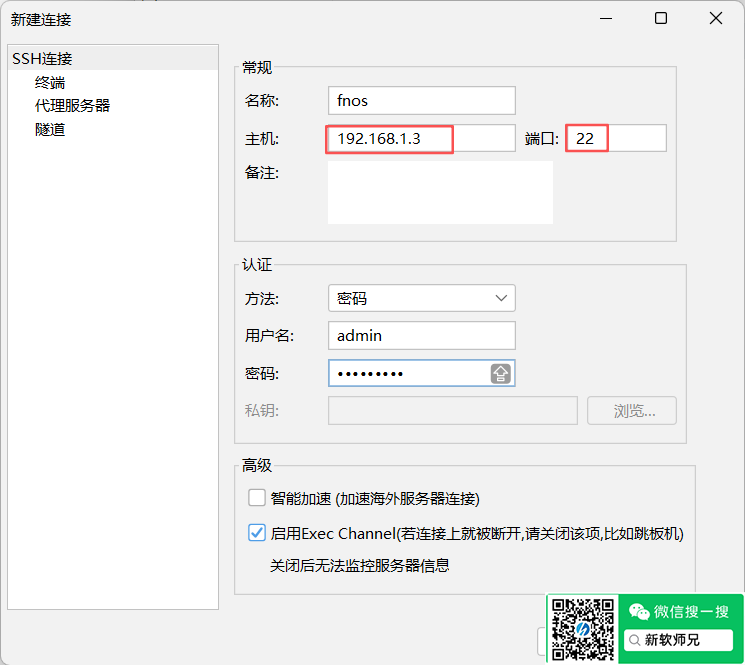Image resolution: width=745 pixels, height=665 pixels.
Task: Open the 方法 authentication dropdown
Action: [x=421, y=298]
